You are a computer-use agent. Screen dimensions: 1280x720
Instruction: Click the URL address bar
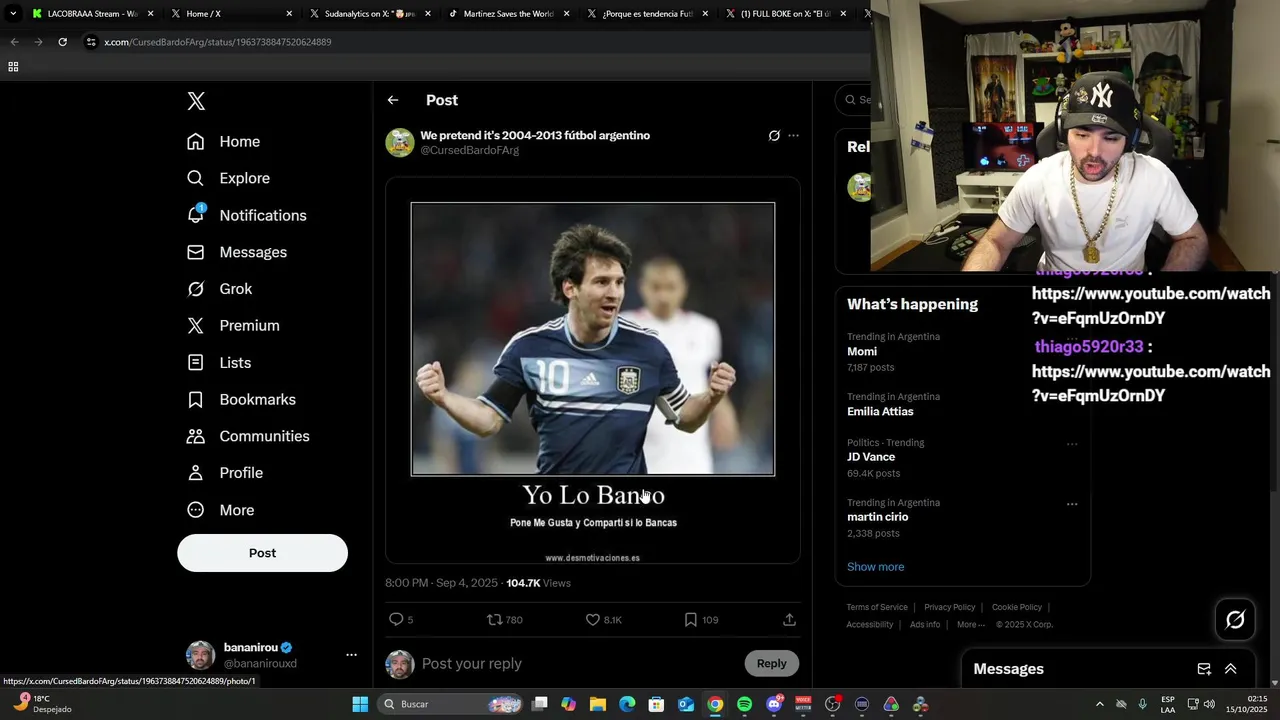(x=475, y=42)
